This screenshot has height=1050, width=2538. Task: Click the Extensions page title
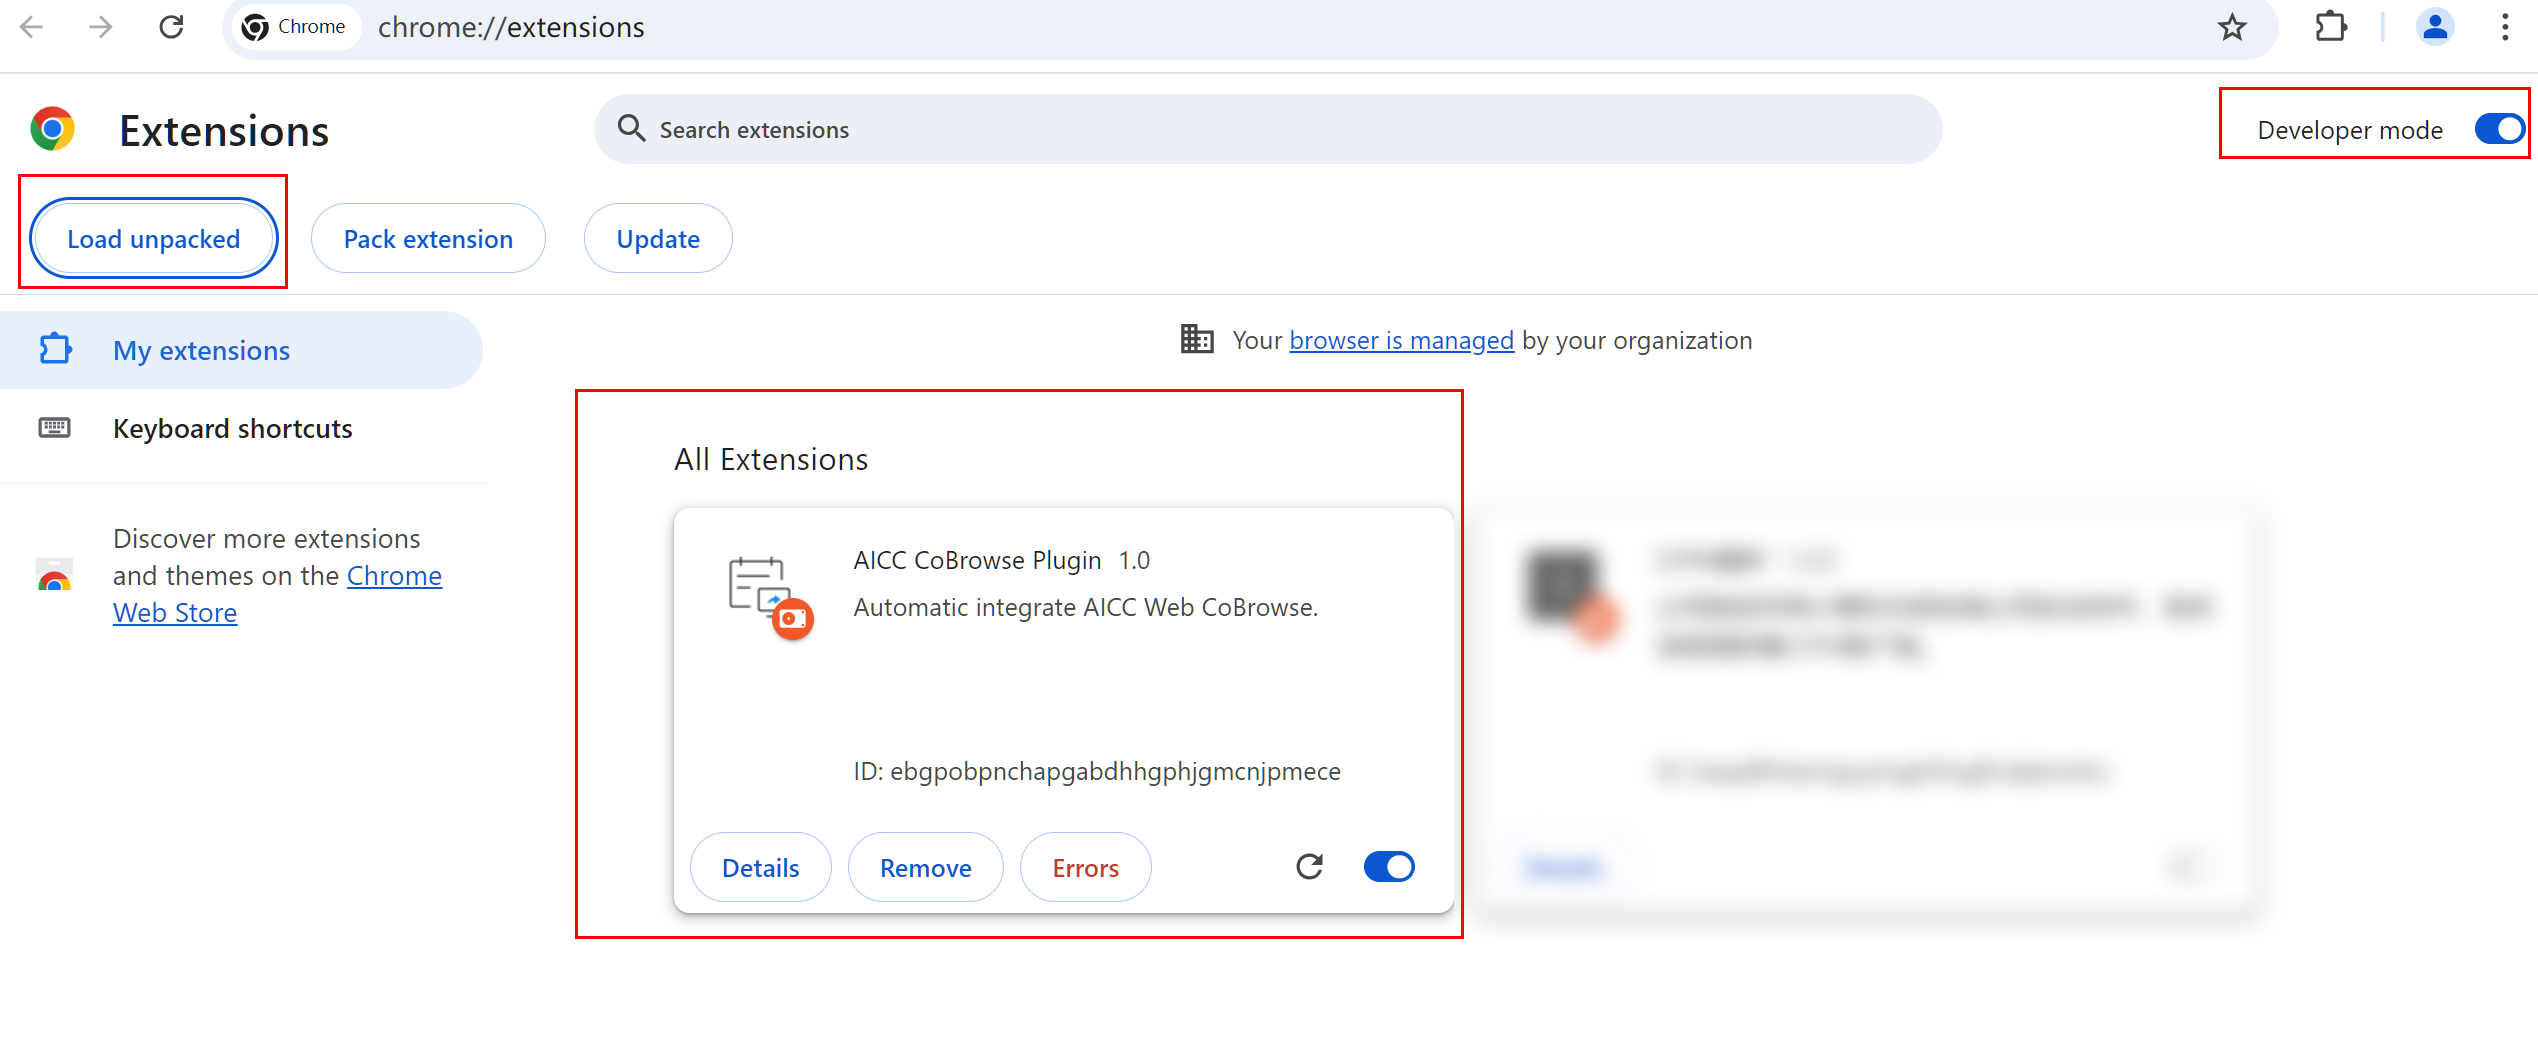tap(224, 131)
